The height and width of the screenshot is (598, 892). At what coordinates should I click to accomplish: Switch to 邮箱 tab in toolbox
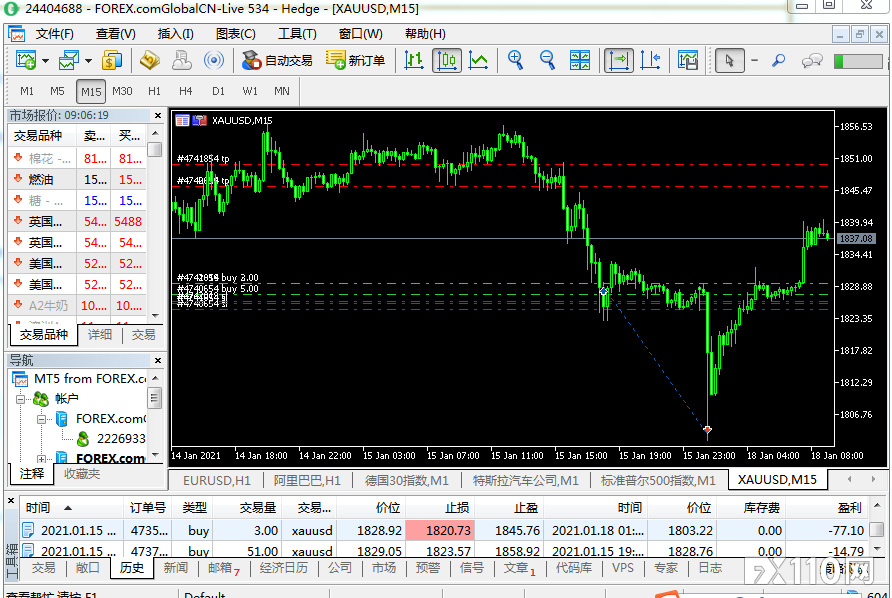[x=224, y=568]
